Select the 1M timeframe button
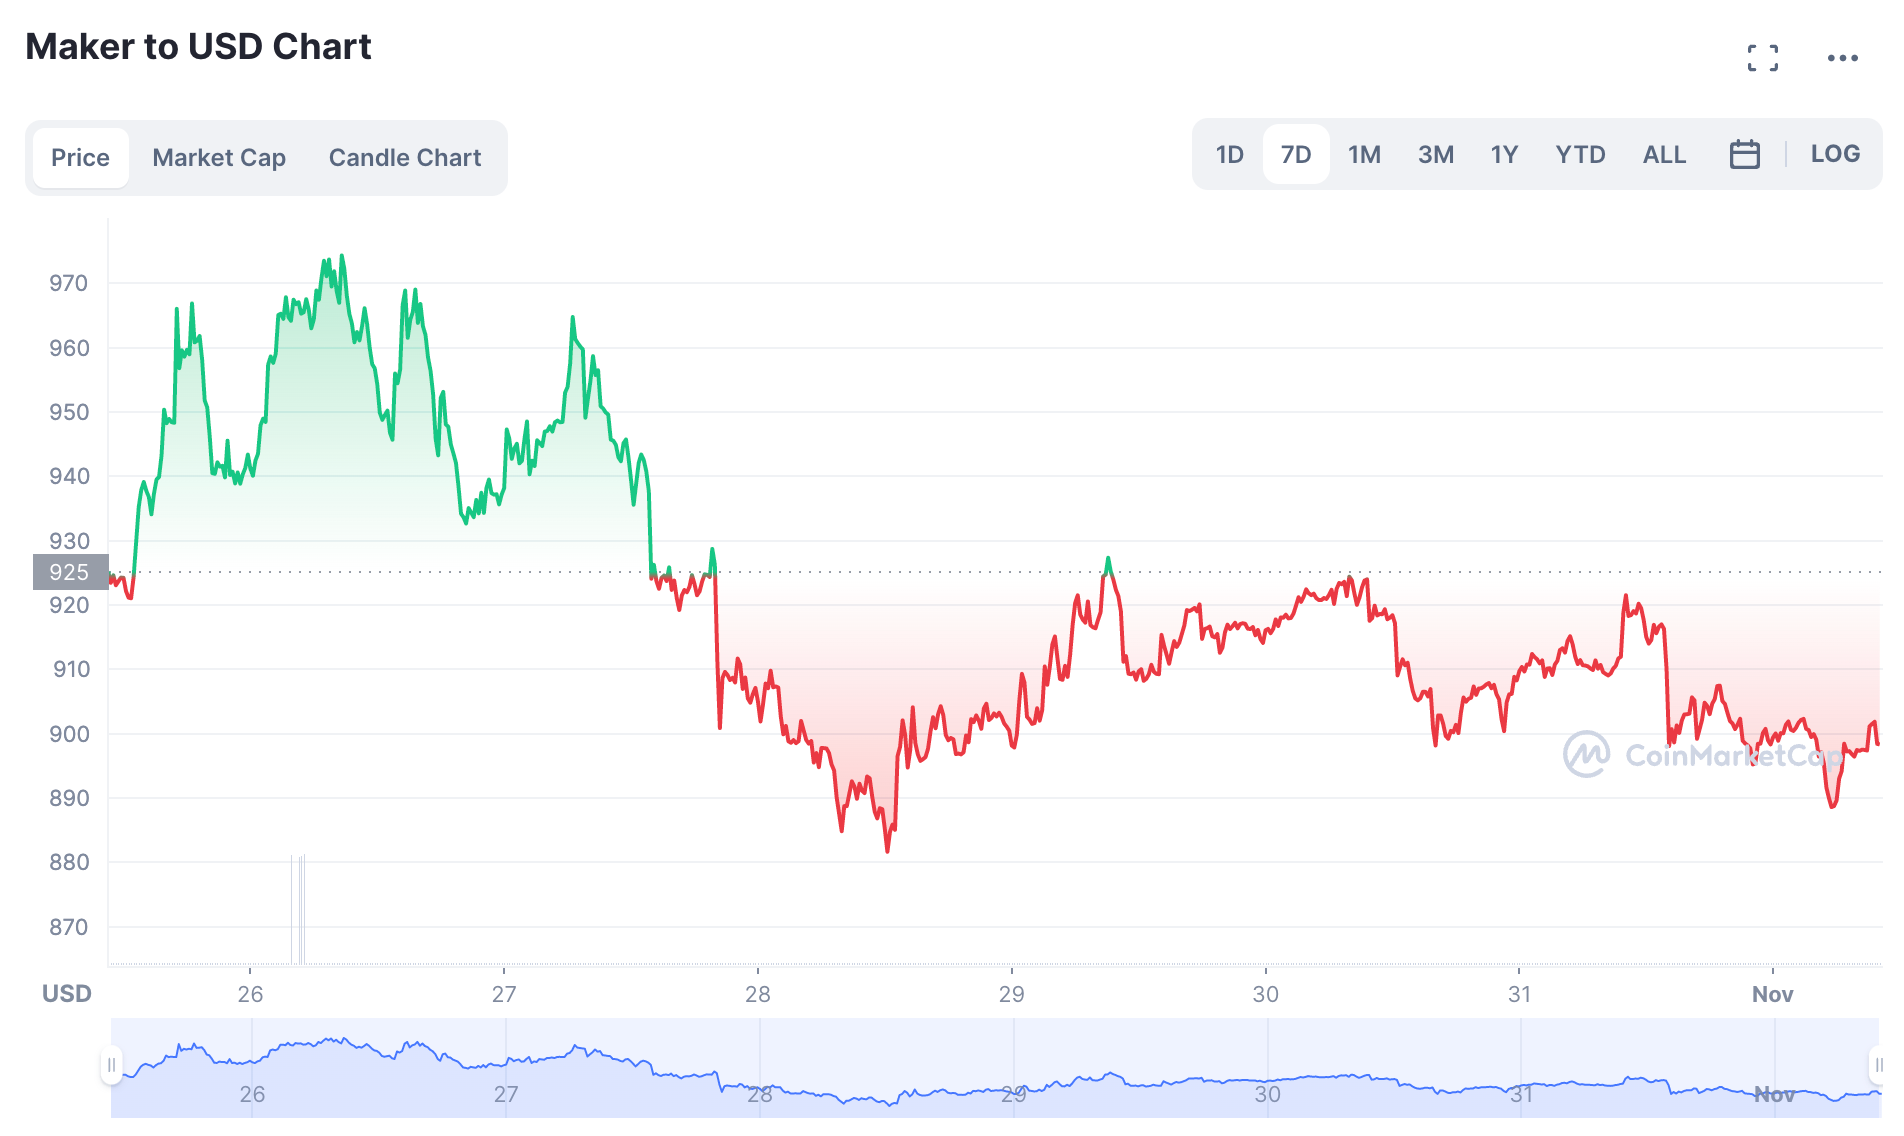1904x1136 pixels. coord(1364,153)
